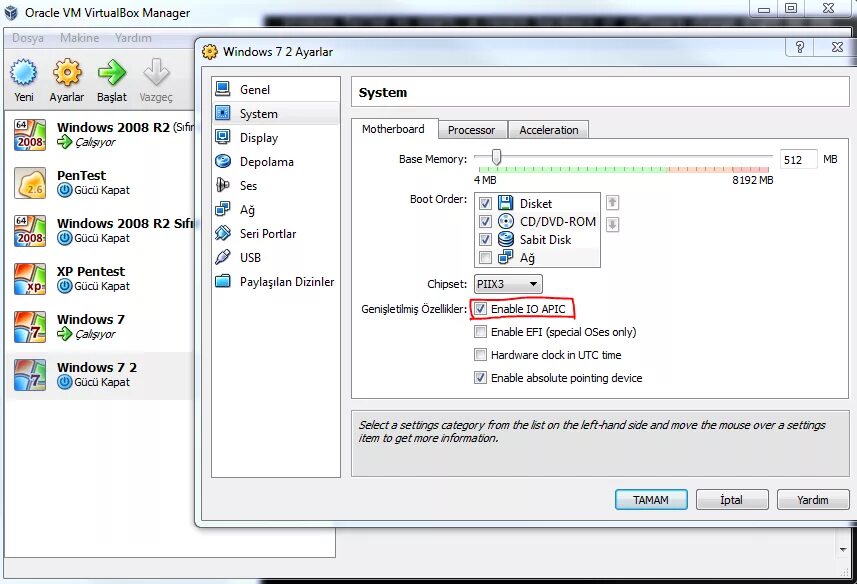857x584 pixels.
Task: Click the main window scrollbar down arrow
Action: click(842, 549)
